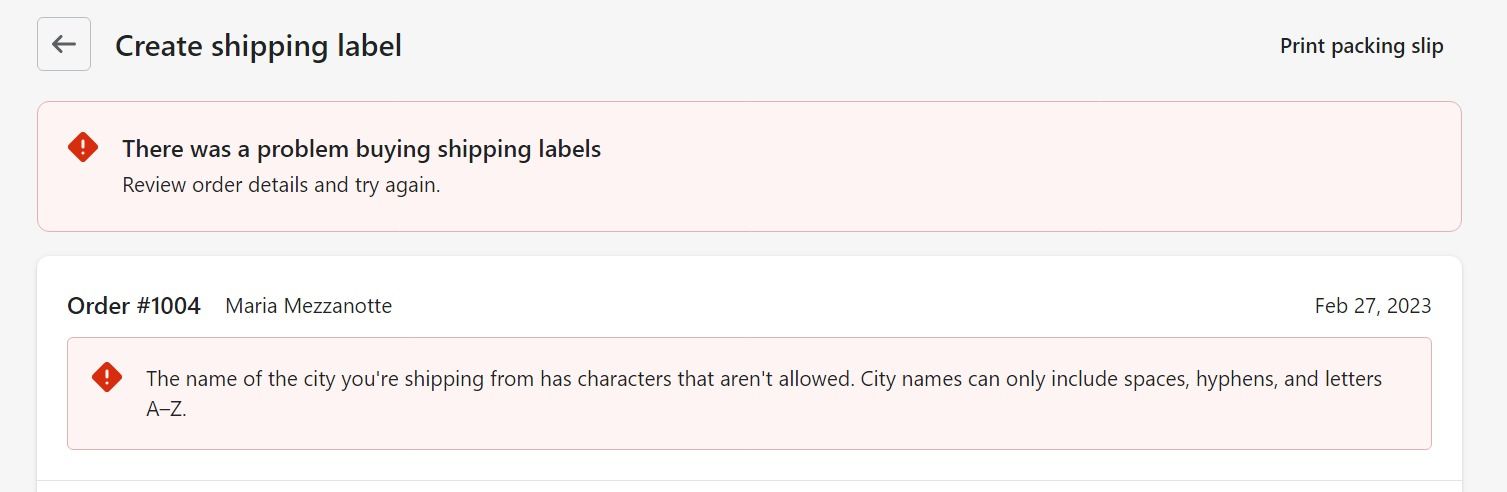The image size is (1507, 492).
Task: Click the order date Feb 27, 2023
Action: tap(1372, 306)
